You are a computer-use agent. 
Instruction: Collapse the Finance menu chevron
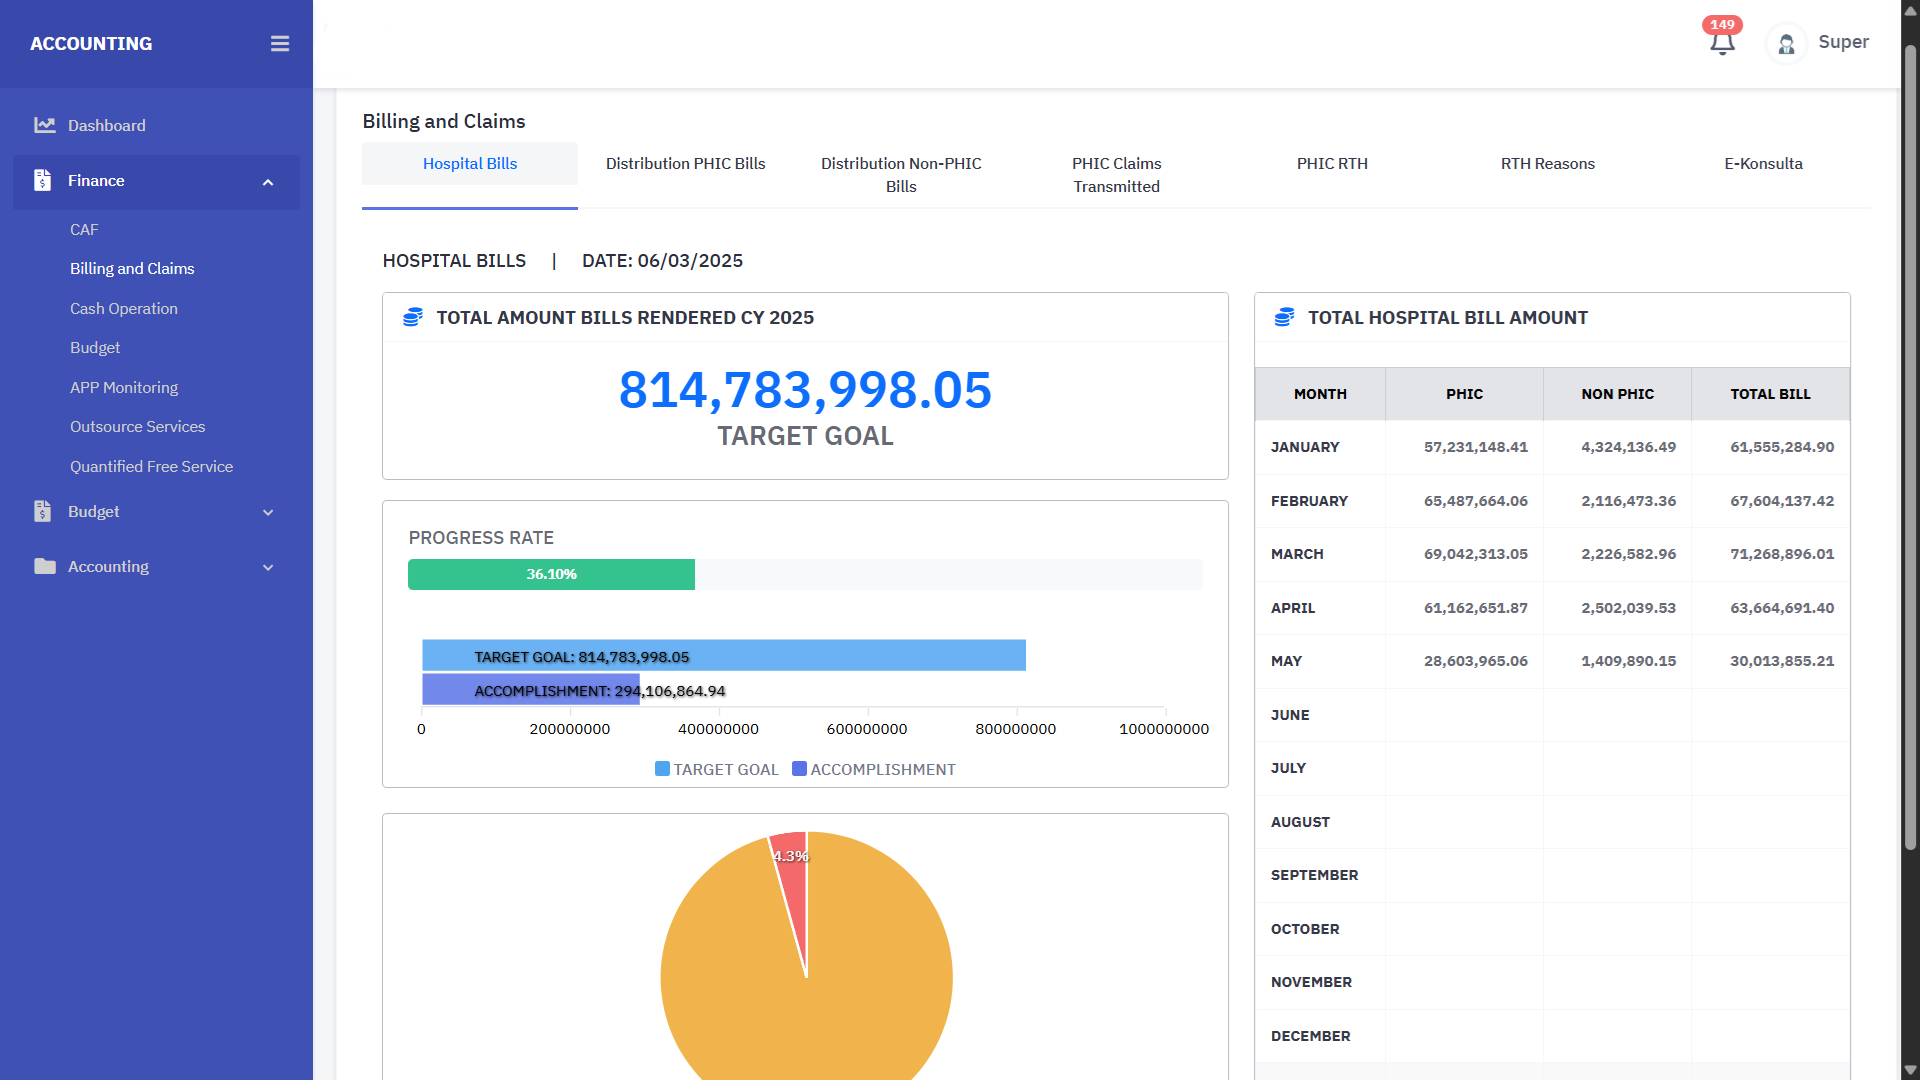pyautogui.click(x=267, y=182)
